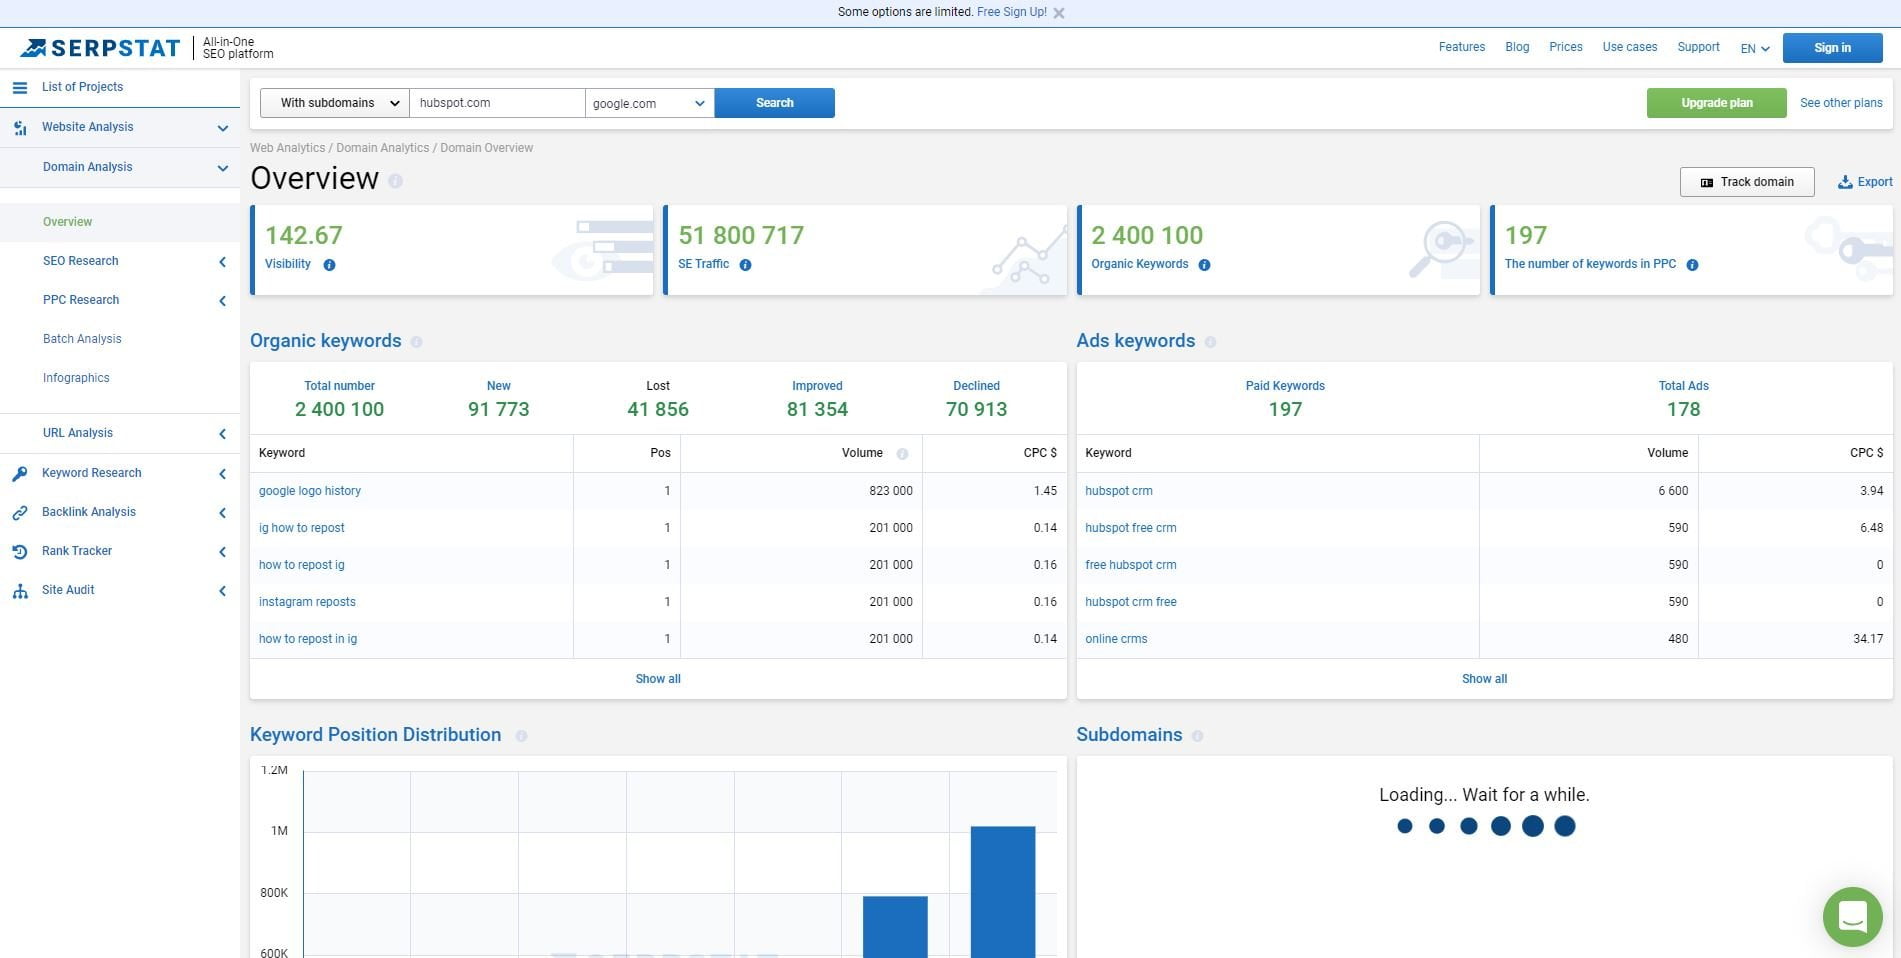Select Infographics in sidebar
This screenshot has width=1901, height=958.
click(x=76, y=378)
